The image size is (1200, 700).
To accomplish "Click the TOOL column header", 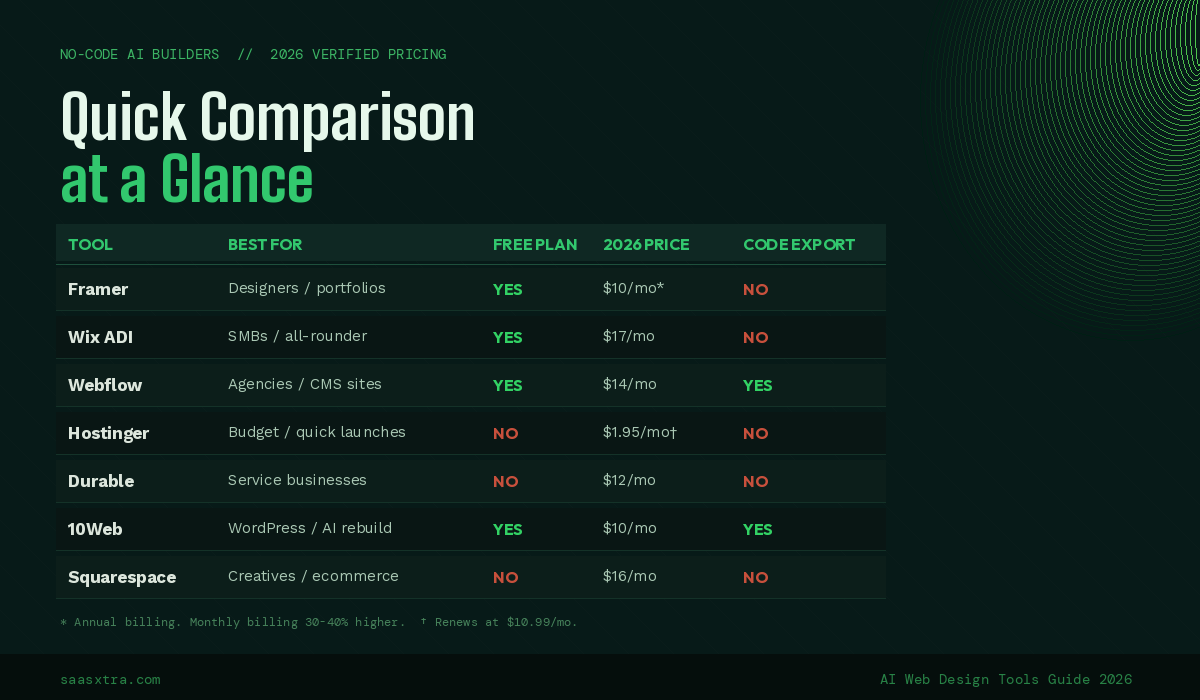I will coord(90,245).
